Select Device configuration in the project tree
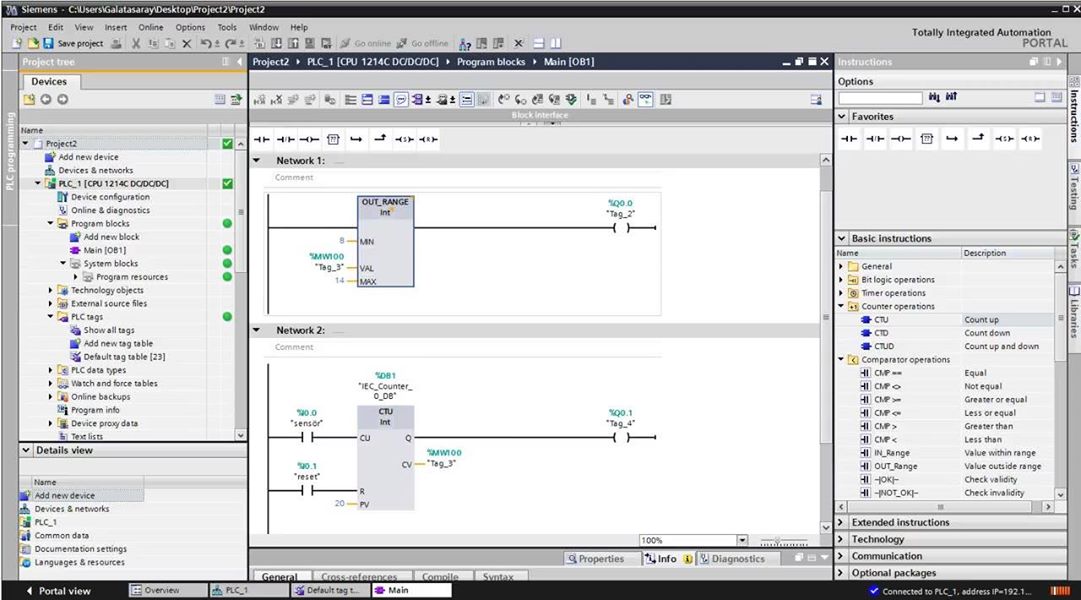This screenshot has height=600, width=1081. click(x=110, y=197)
